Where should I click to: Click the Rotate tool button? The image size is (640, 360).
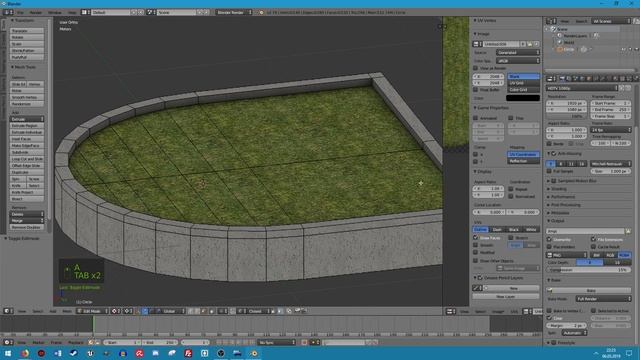point(27,37)
